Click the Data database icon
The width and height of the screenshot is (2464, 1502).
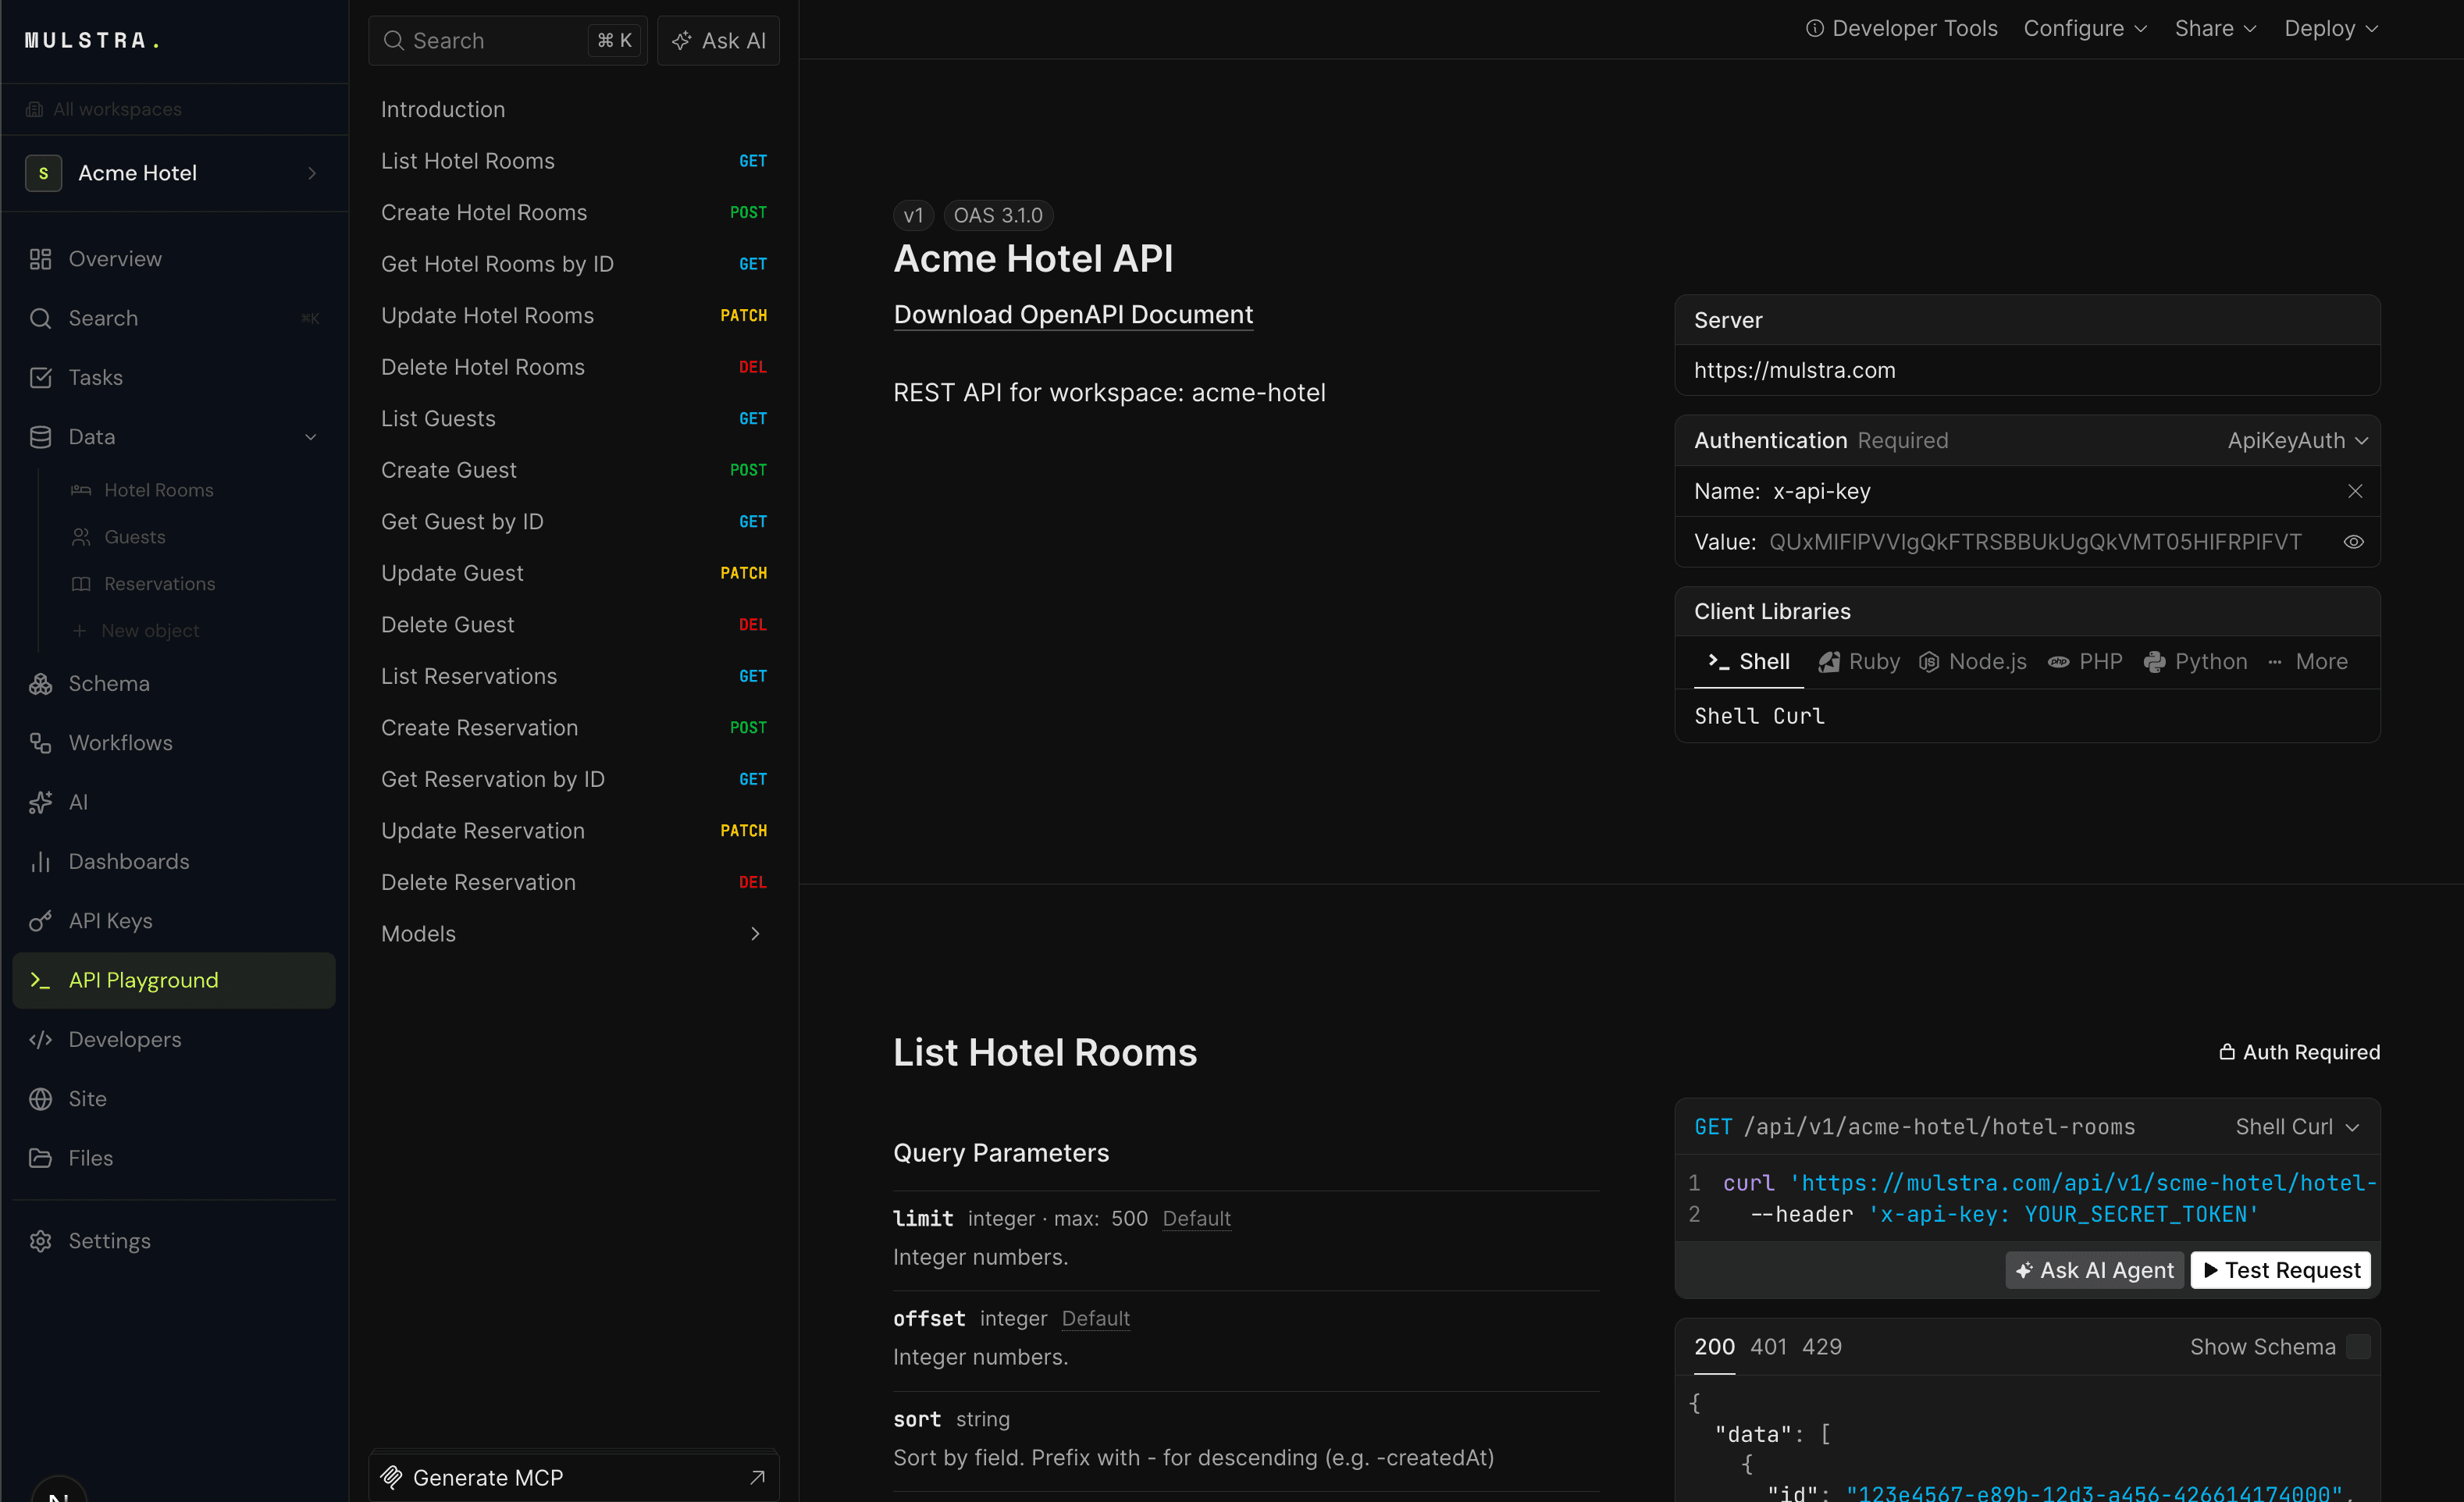tap(40, 437)
